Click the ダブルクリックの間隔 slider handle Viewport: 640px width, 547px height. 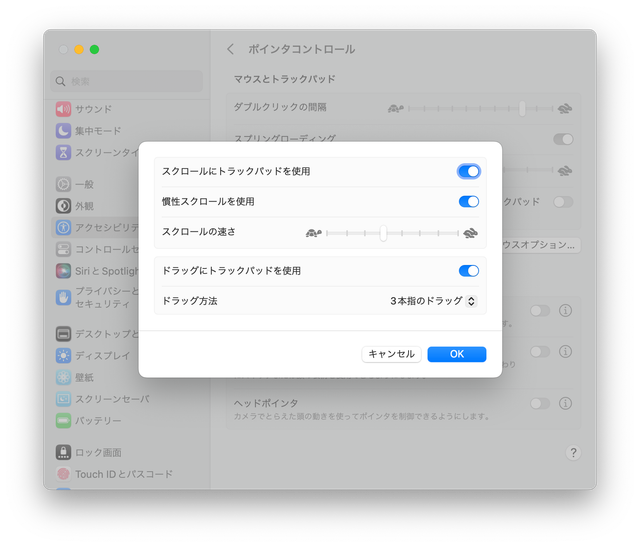[522, 109]
